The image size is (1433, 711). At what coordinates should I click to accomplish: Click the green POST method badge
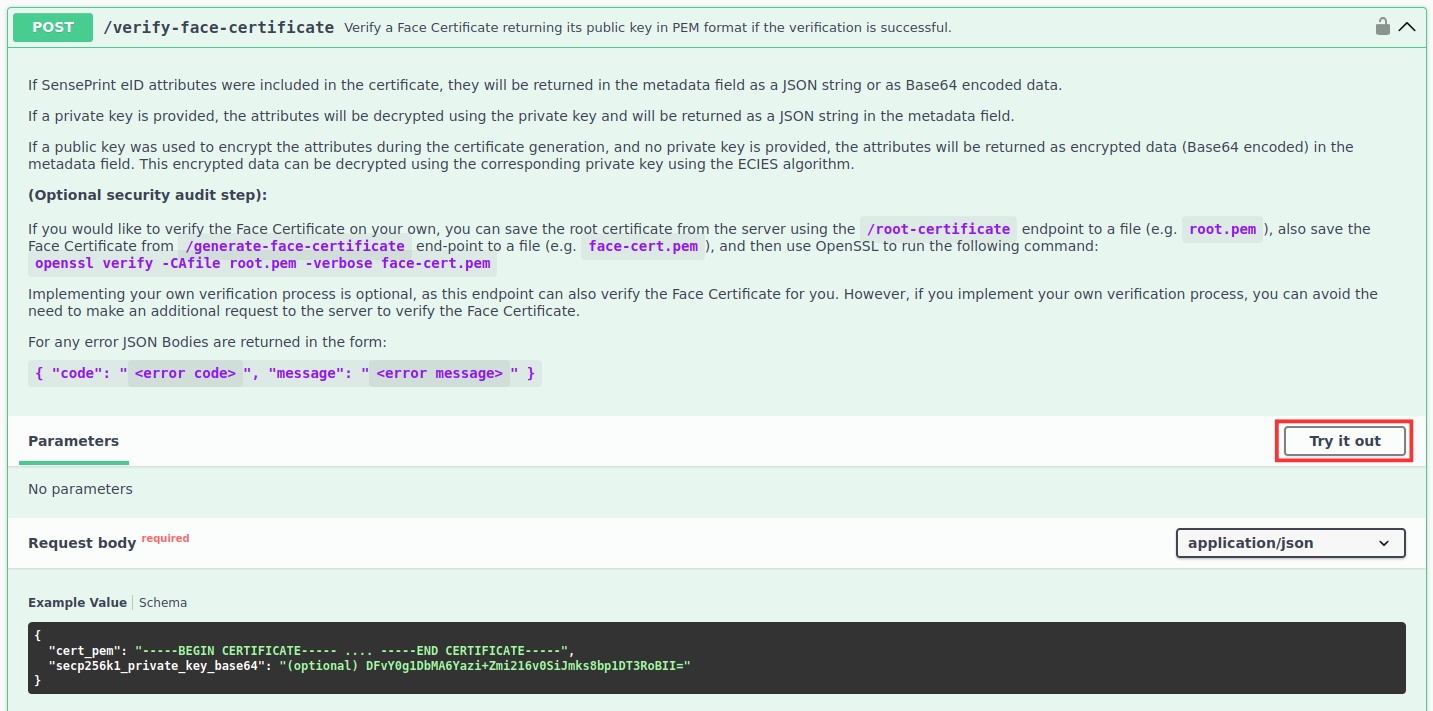tap(53, 27)
